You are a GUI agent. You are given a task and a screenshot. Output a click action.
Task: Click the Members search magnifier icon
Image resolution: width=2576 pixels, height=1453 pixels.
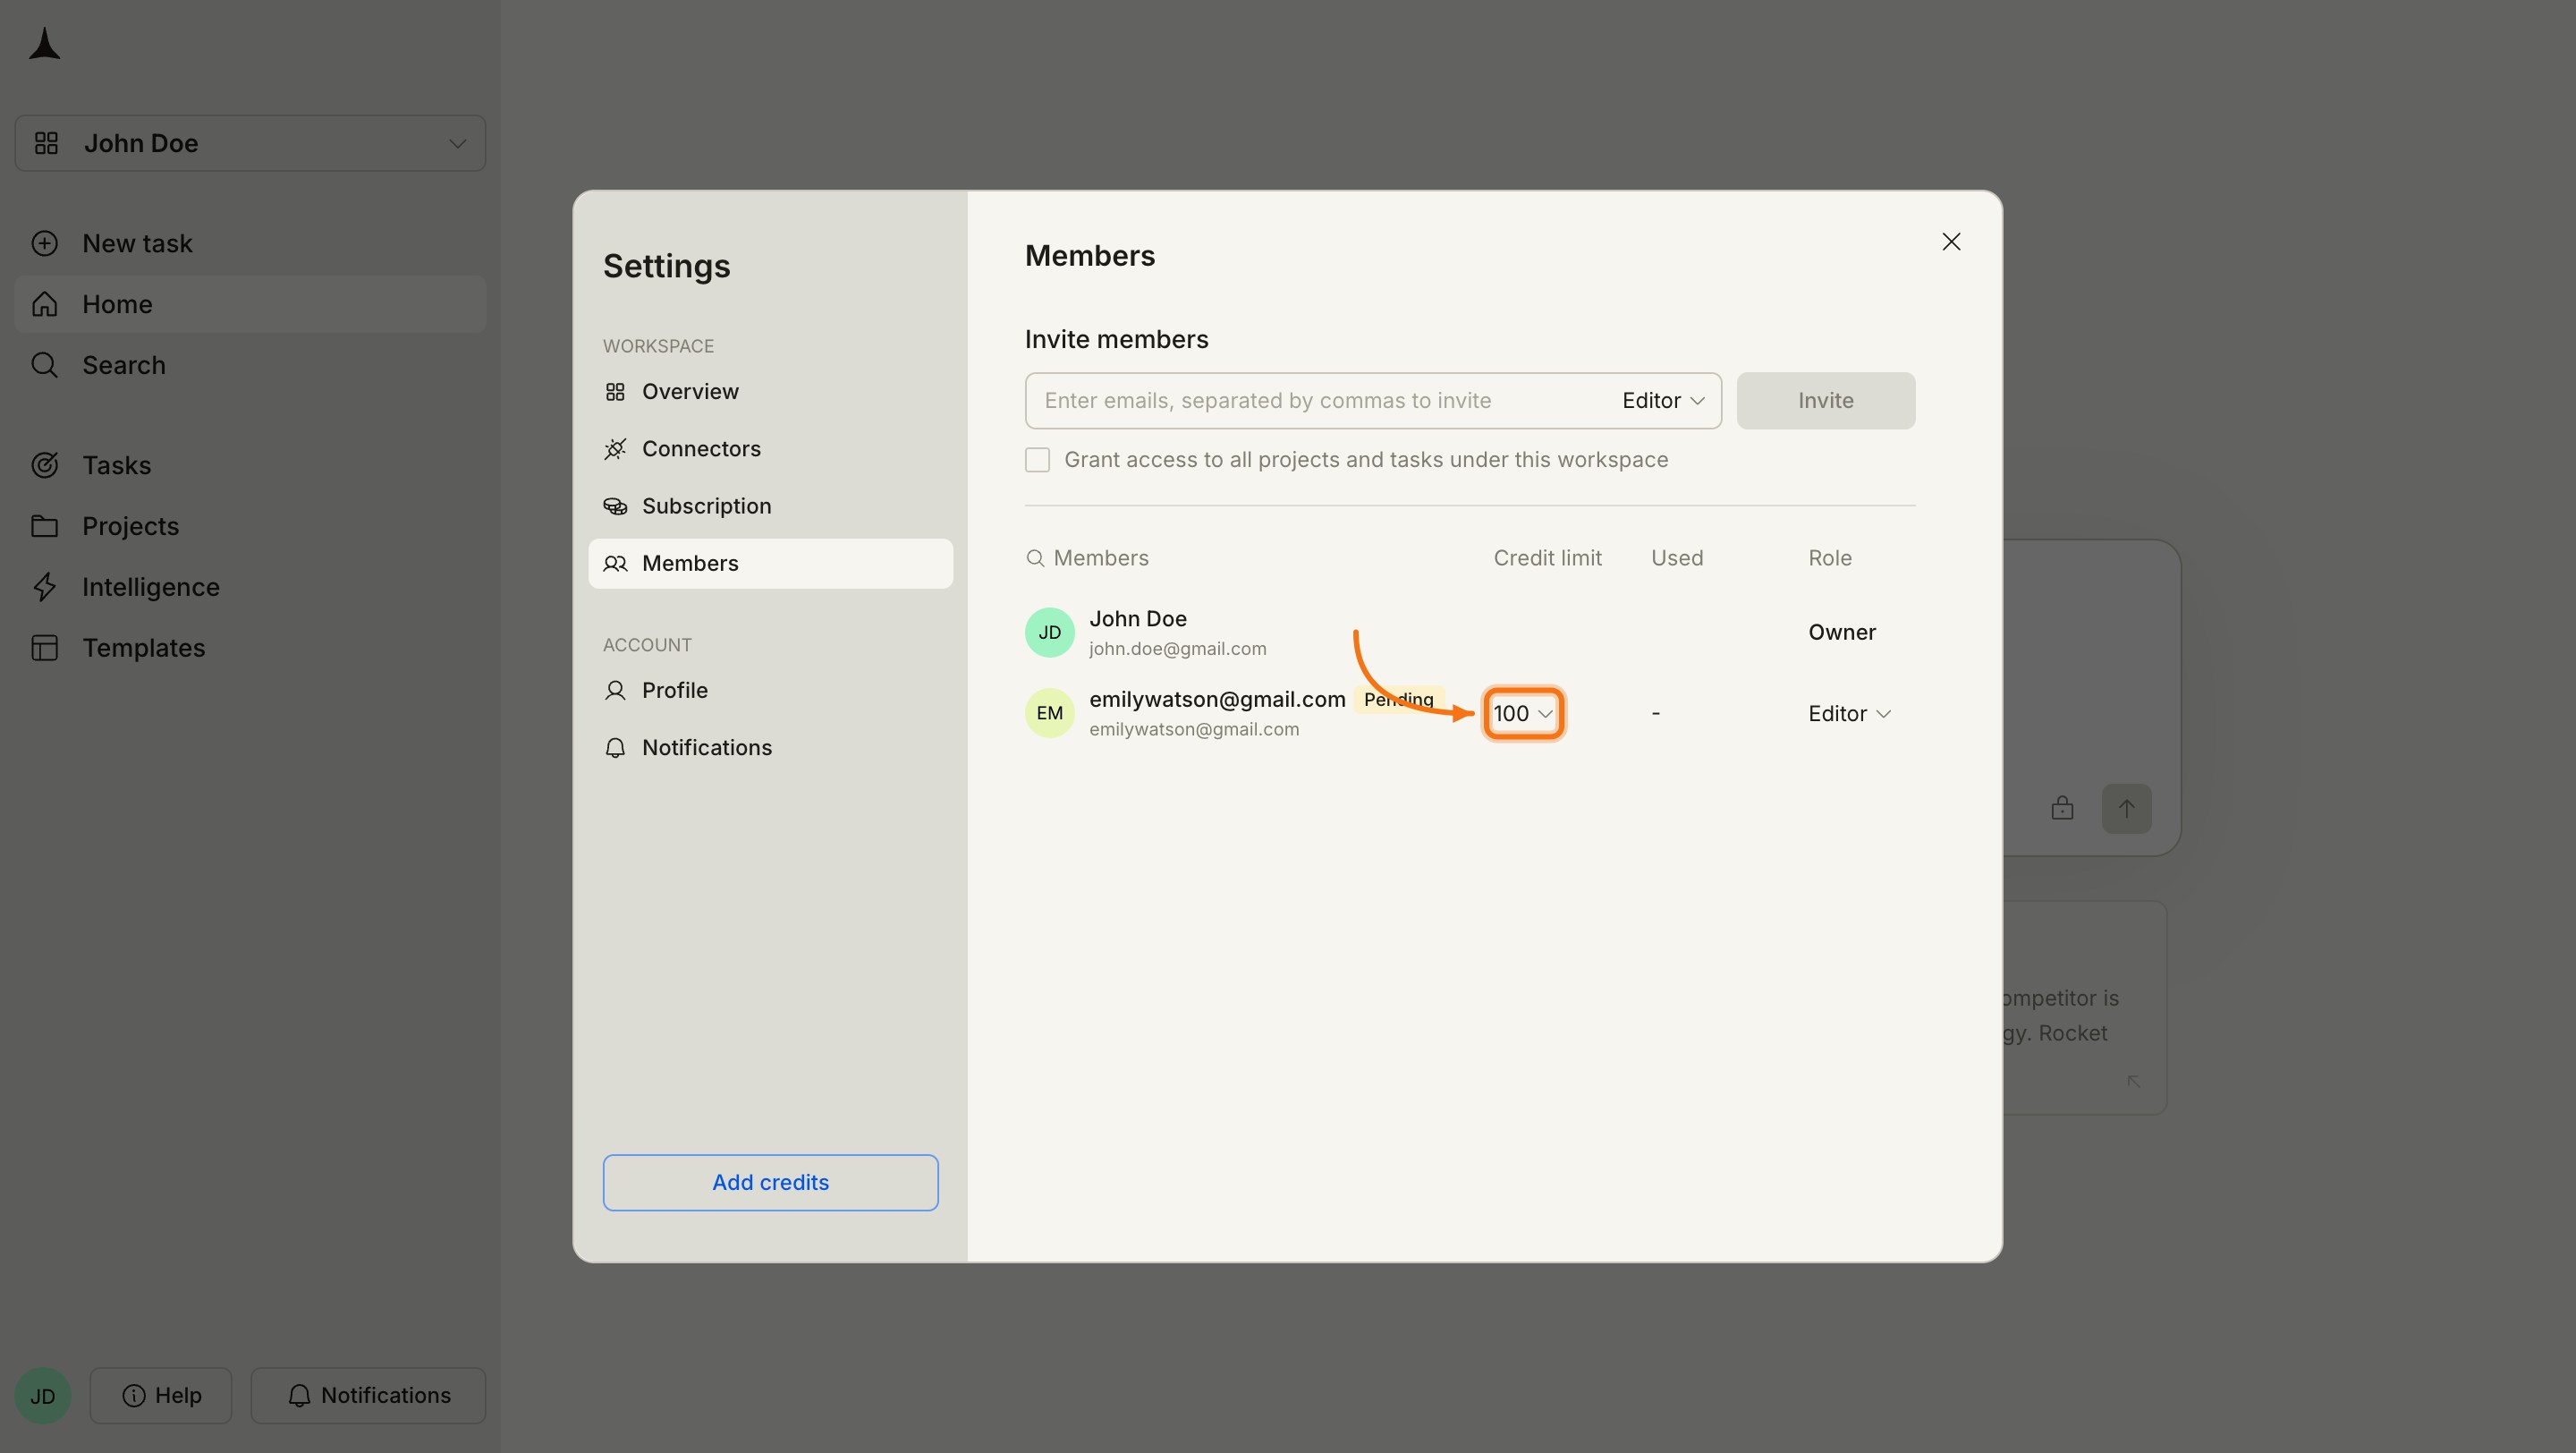pyautogui.click(x=1035, y=558)
